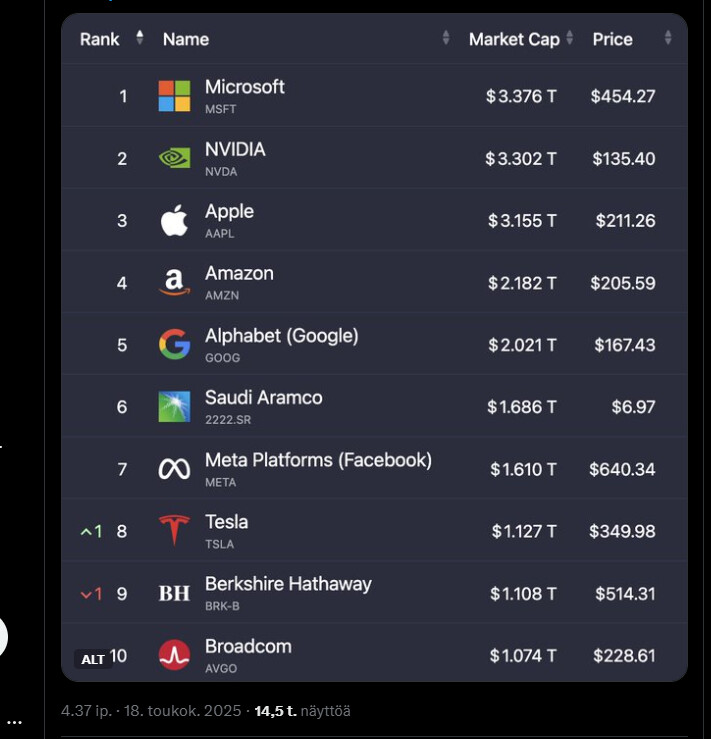Click the Microsoft four-color logo
Image resolution: width=711 pixels, height=739 pixels.
pos(174,96)
